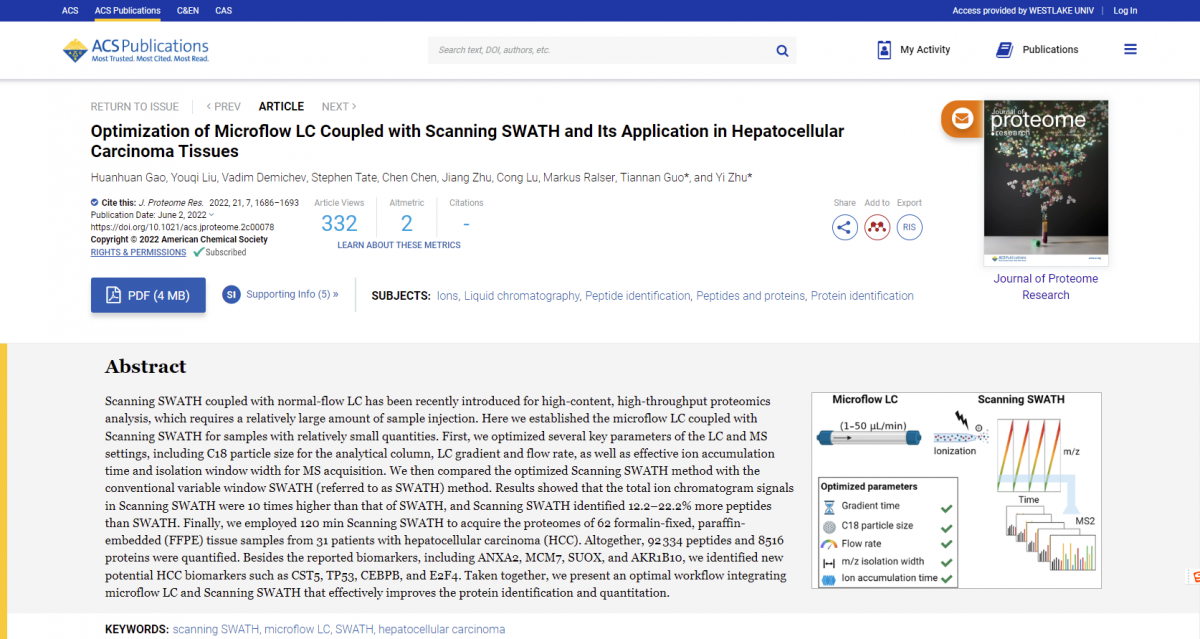Expand the publication date dropdown arrow
Viewport: 1200px width, 639px height.
click(211, 215)
